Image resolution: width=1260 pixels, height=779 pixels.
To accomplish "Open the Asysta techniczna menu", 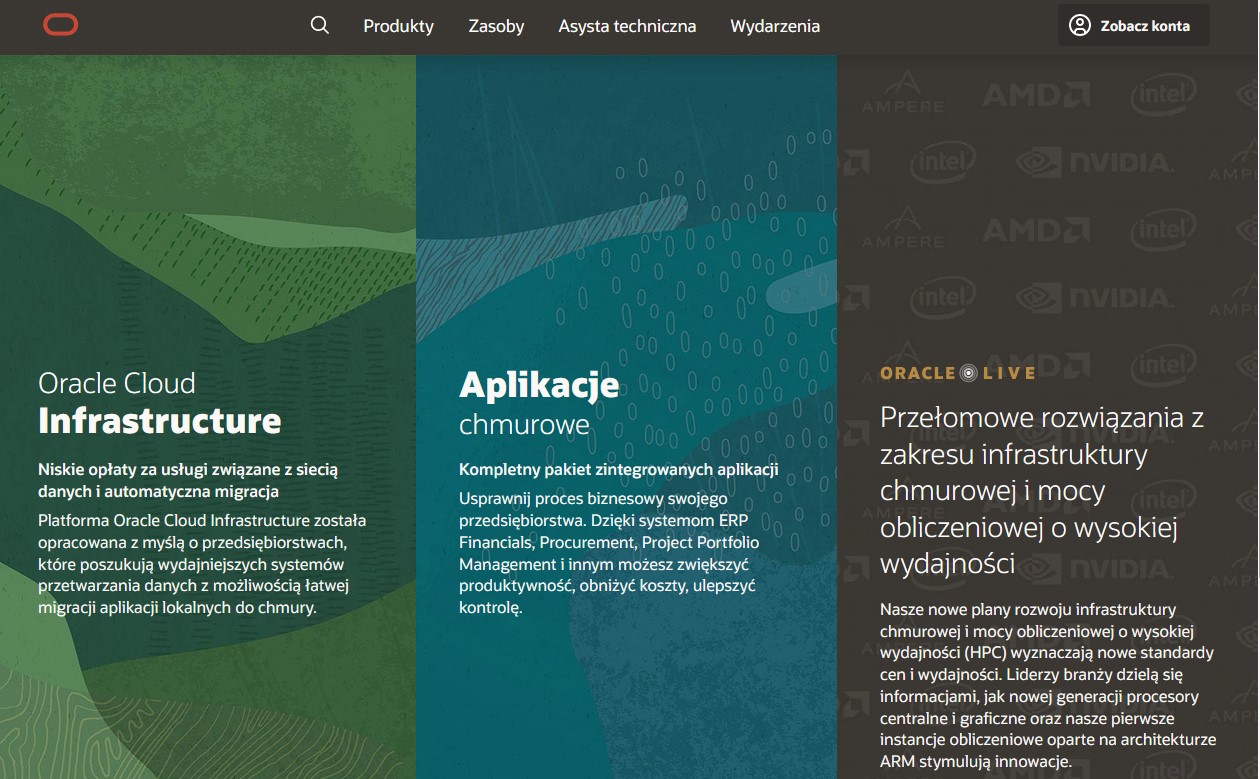I will (x=627, y=26).
